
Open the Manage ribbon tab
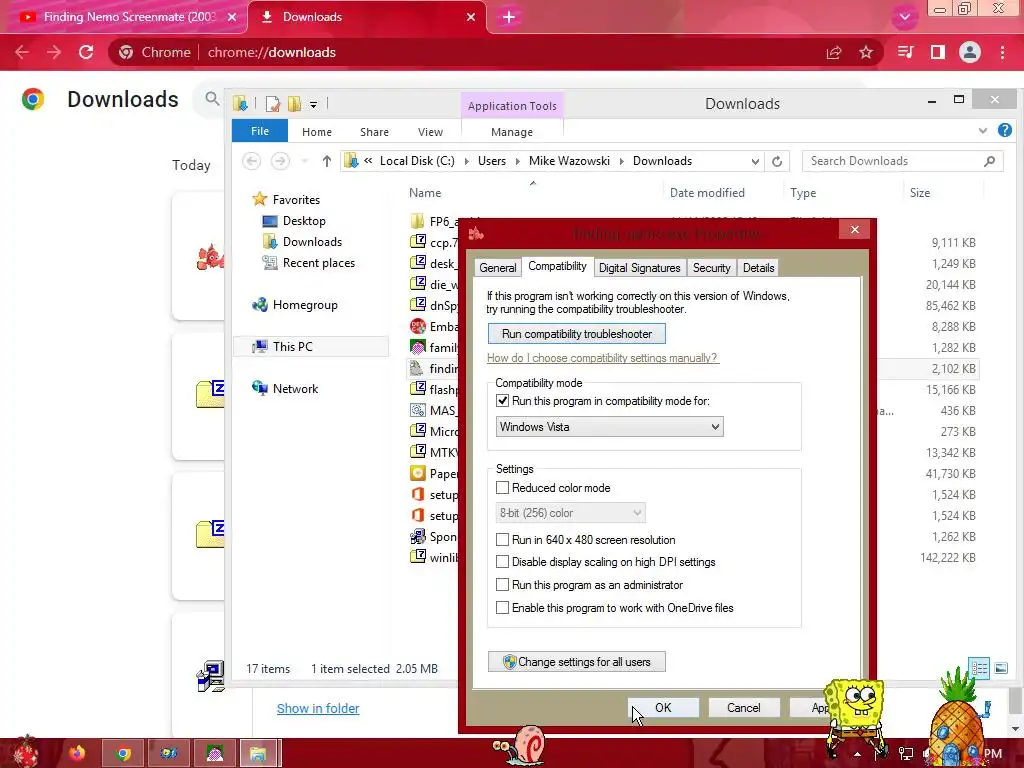click(512, 132)
